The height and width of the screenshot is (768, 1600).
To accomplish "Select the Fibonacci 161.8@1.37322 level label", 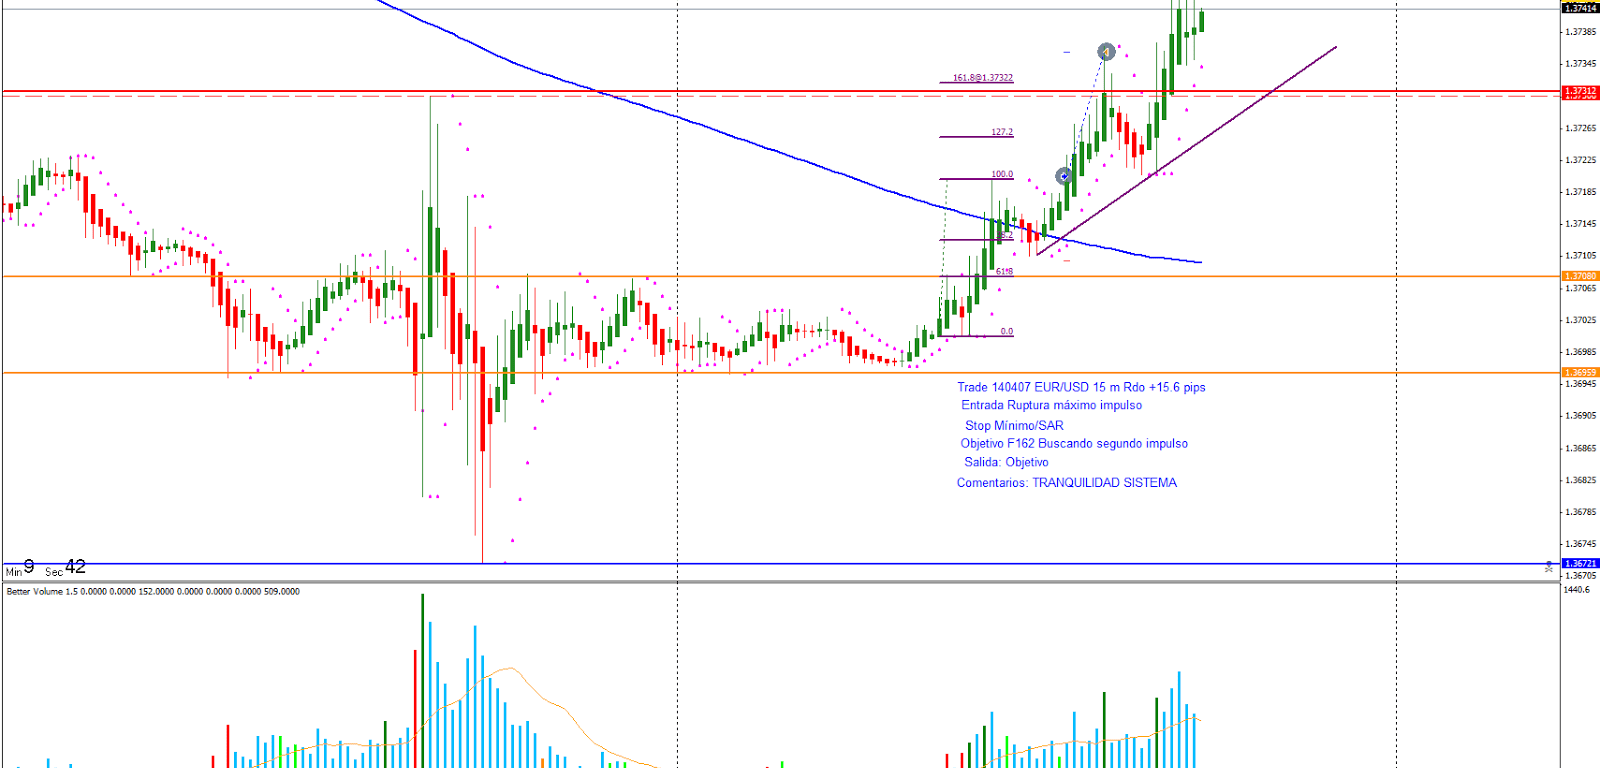I will point(982,77).
